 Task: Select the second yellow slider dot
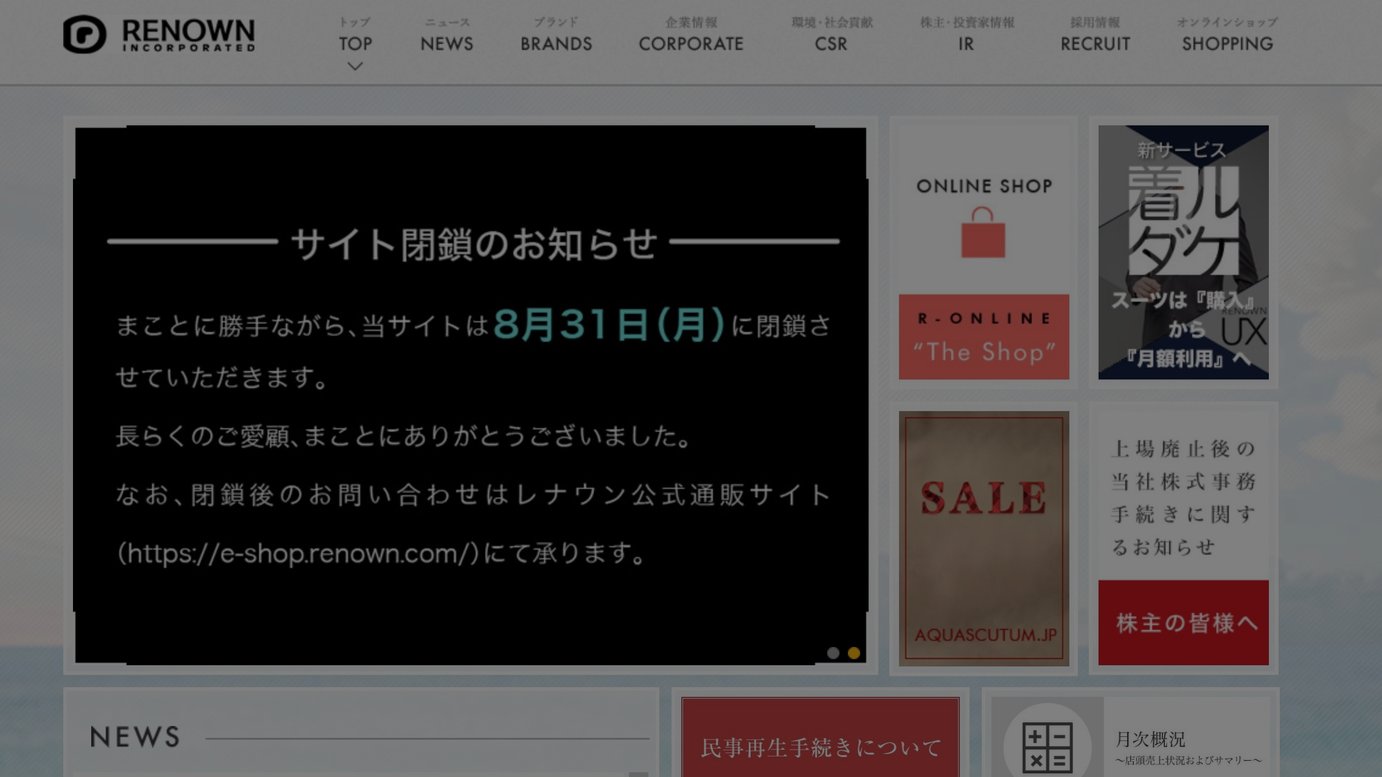pos(854,653)
